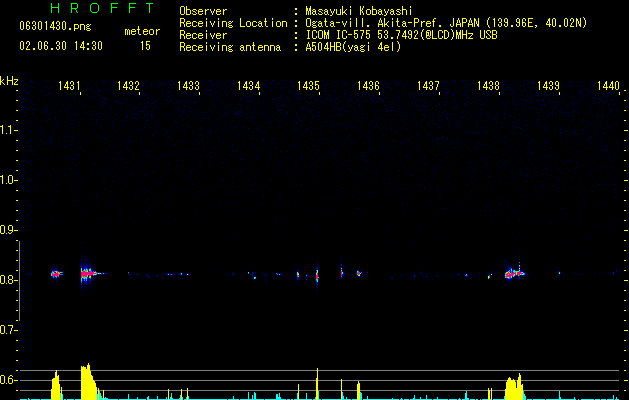Click the 1.0 kHz frequency label
629x400 pixels.
click(x=7, y=180)
